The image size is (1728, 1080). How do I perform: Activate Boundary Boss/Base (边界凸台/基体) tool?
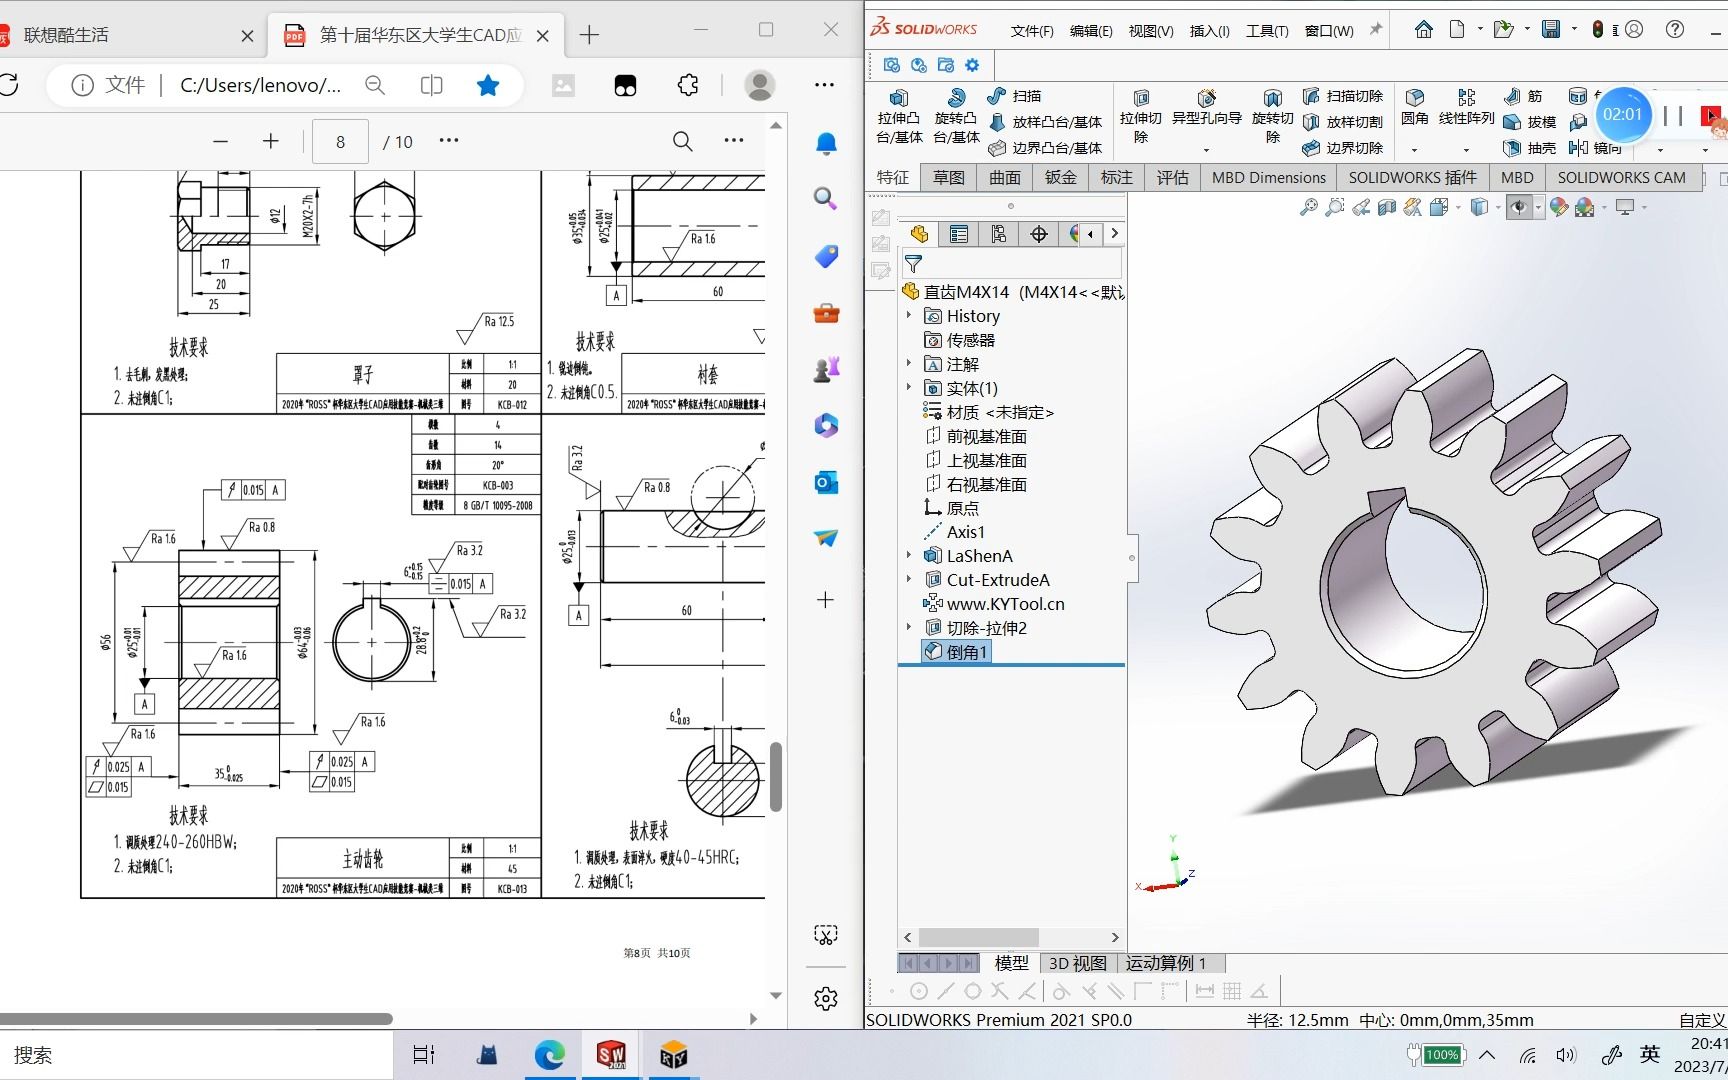[1045, 148]
